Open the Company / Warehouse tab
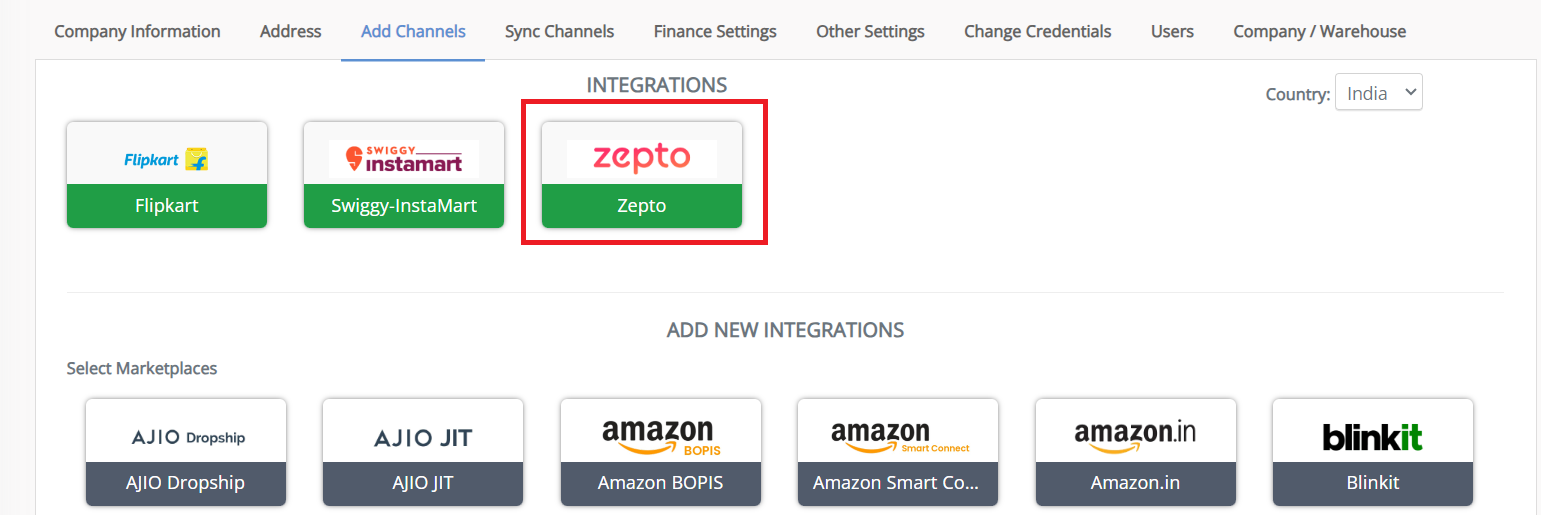 (1320, 31)
